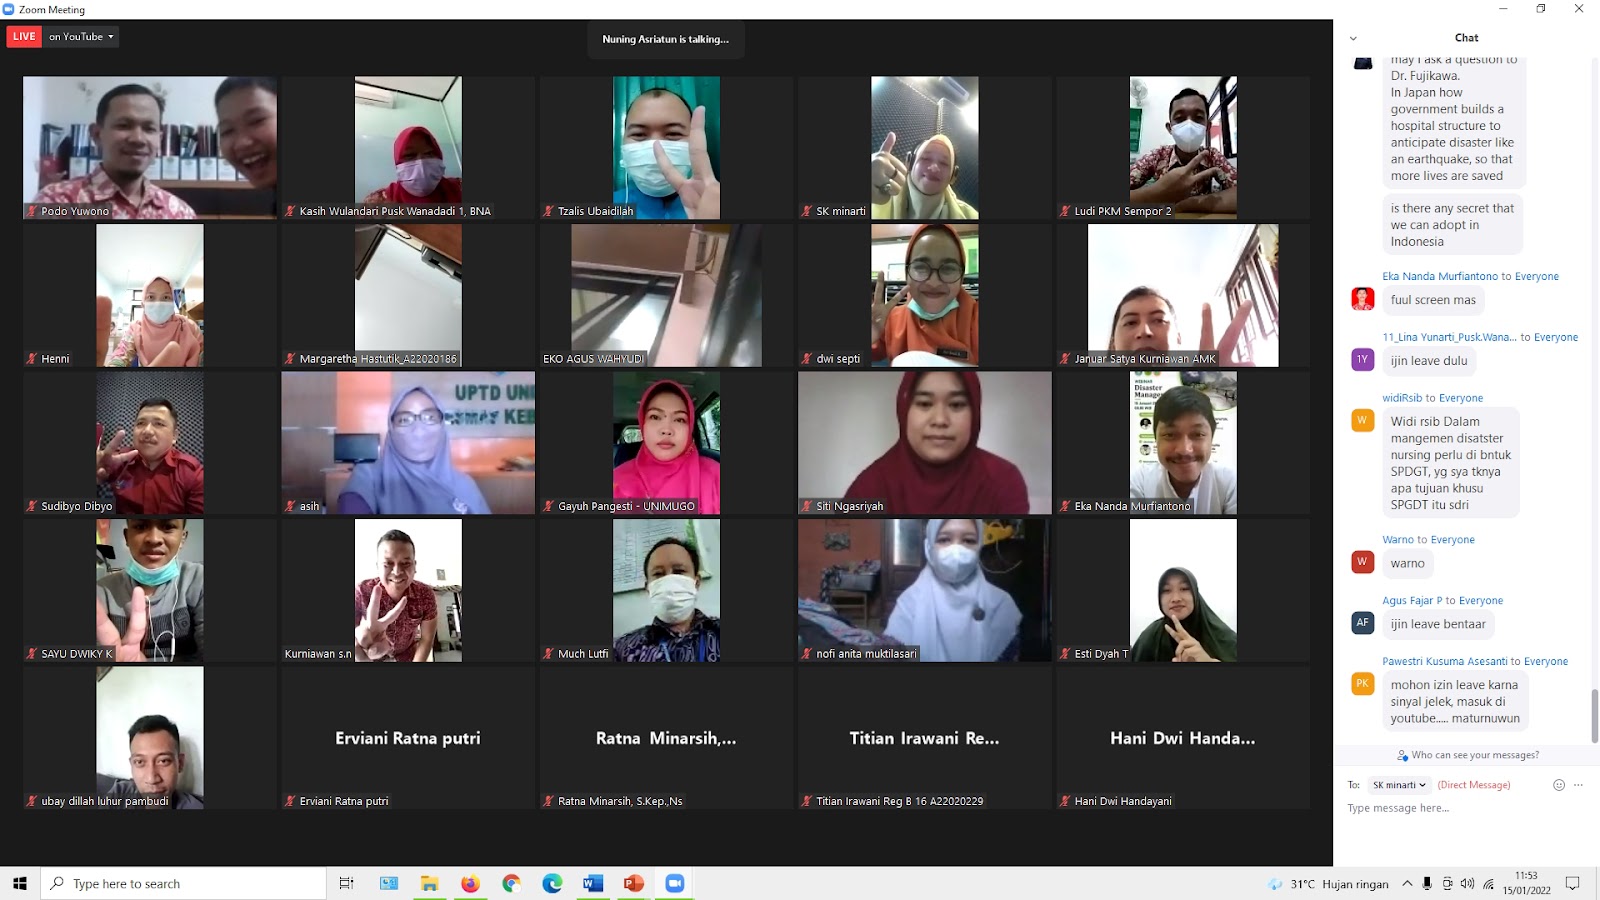This screenshot has width=1600, height=900.
Task: Select dwi septi's video tile
Action: [925, 295]
